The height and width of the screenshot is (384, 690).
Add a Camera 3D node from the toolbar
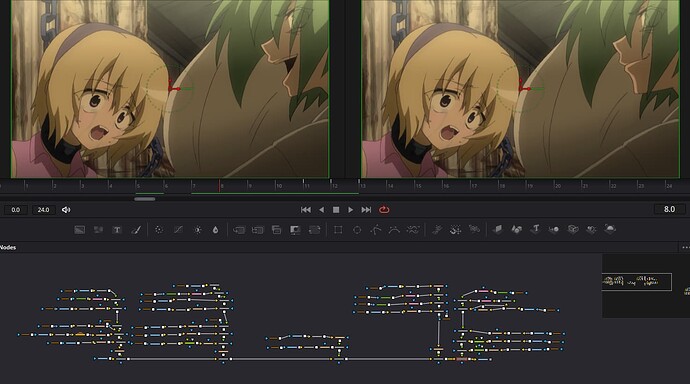pos(573,229)
